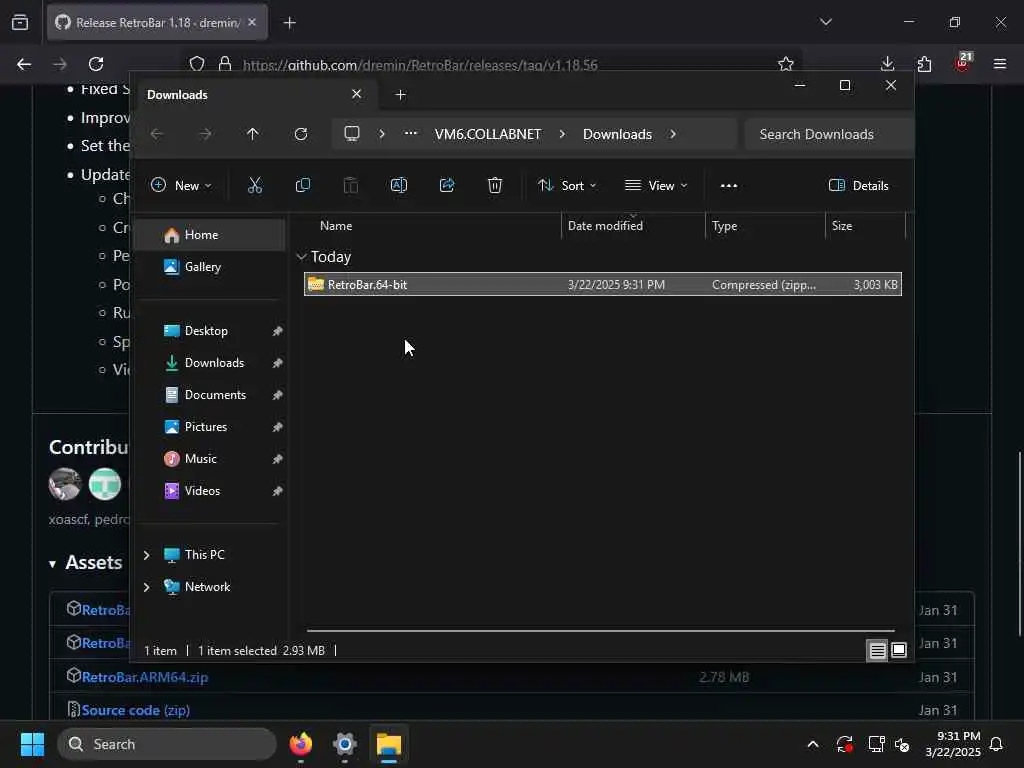Reload the GitHub page in Firefox
This screenshot has height=768, width=1024.
tap(96, 64)
